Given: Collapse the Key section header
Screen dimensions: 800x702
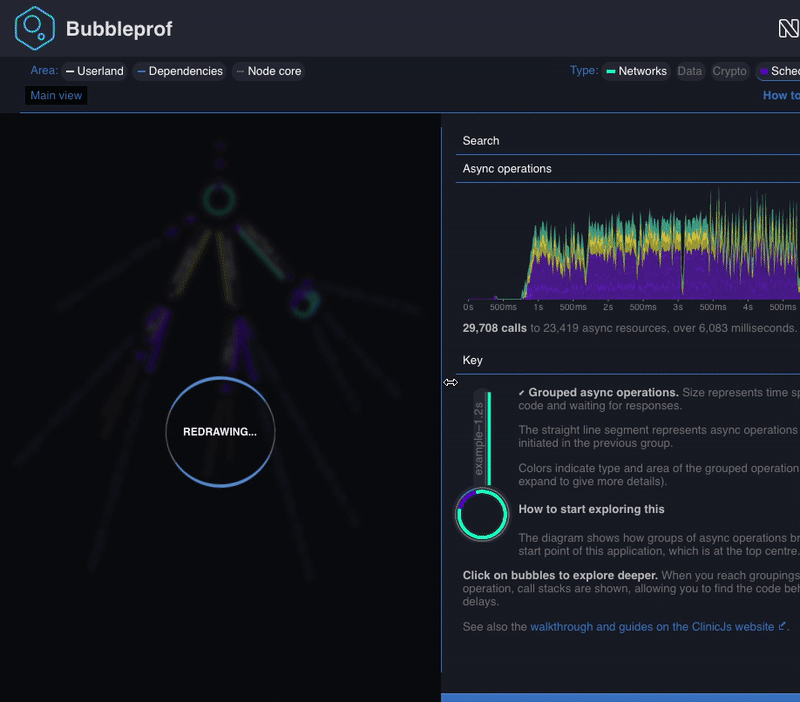Looking at the screenshot, I should pyautogui.click(x=628, y=360).
